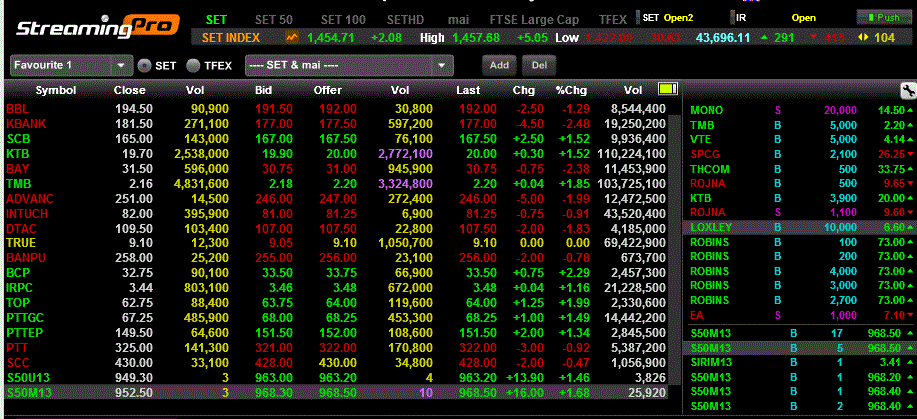Select the BCP symbol
Viewport: 917px width, 419px height.
click(x=18, y=273)
